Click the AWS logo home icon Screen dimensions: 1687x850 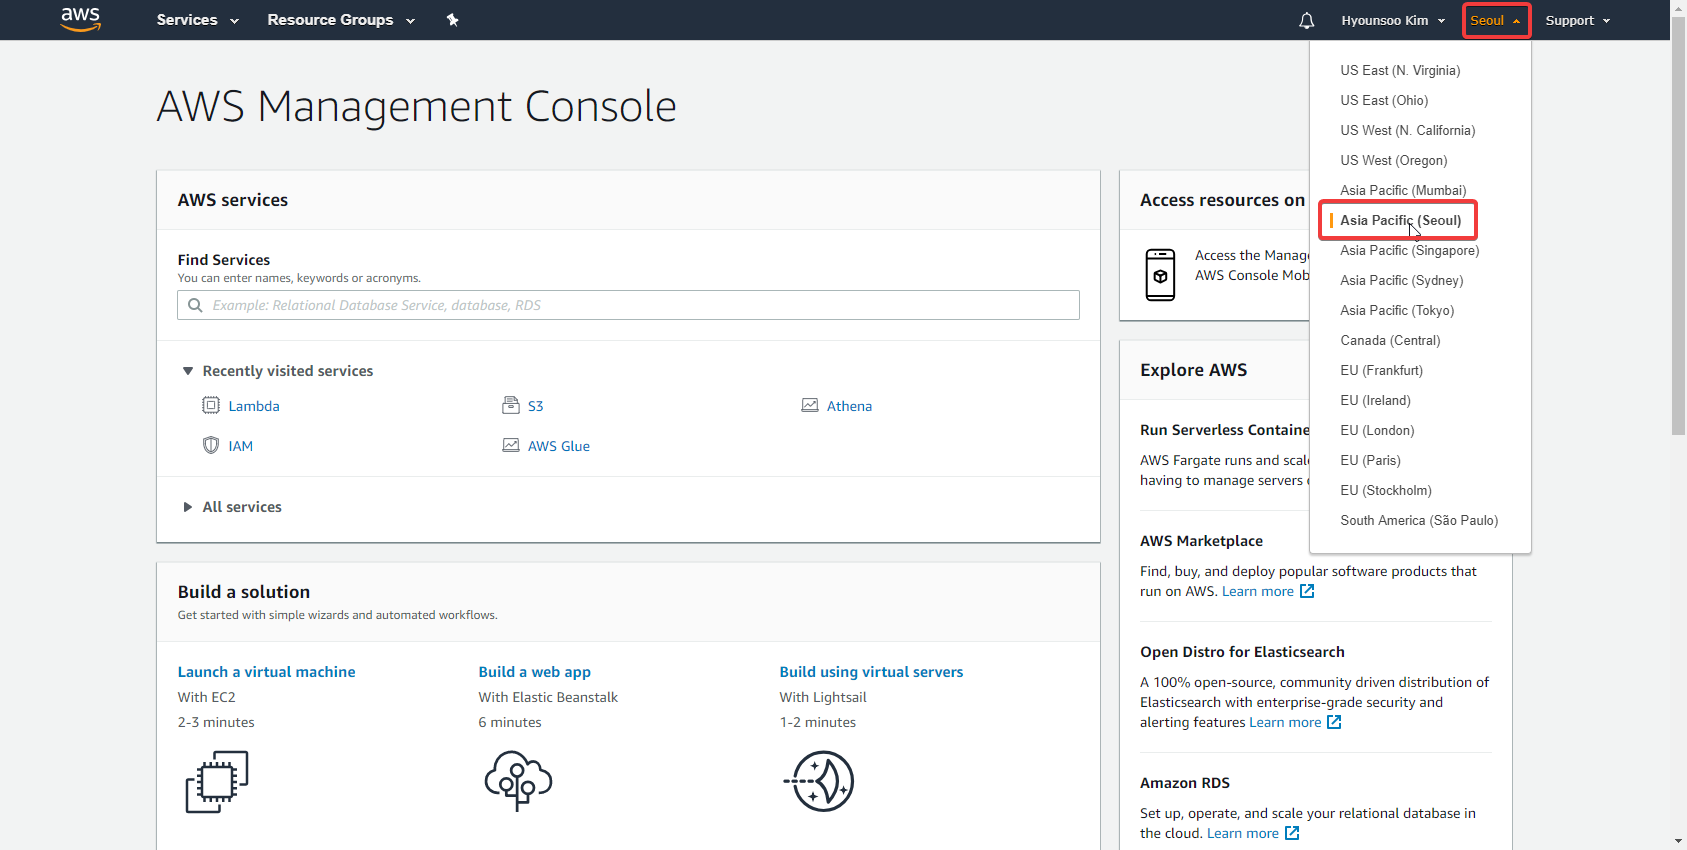coord(81,19)
